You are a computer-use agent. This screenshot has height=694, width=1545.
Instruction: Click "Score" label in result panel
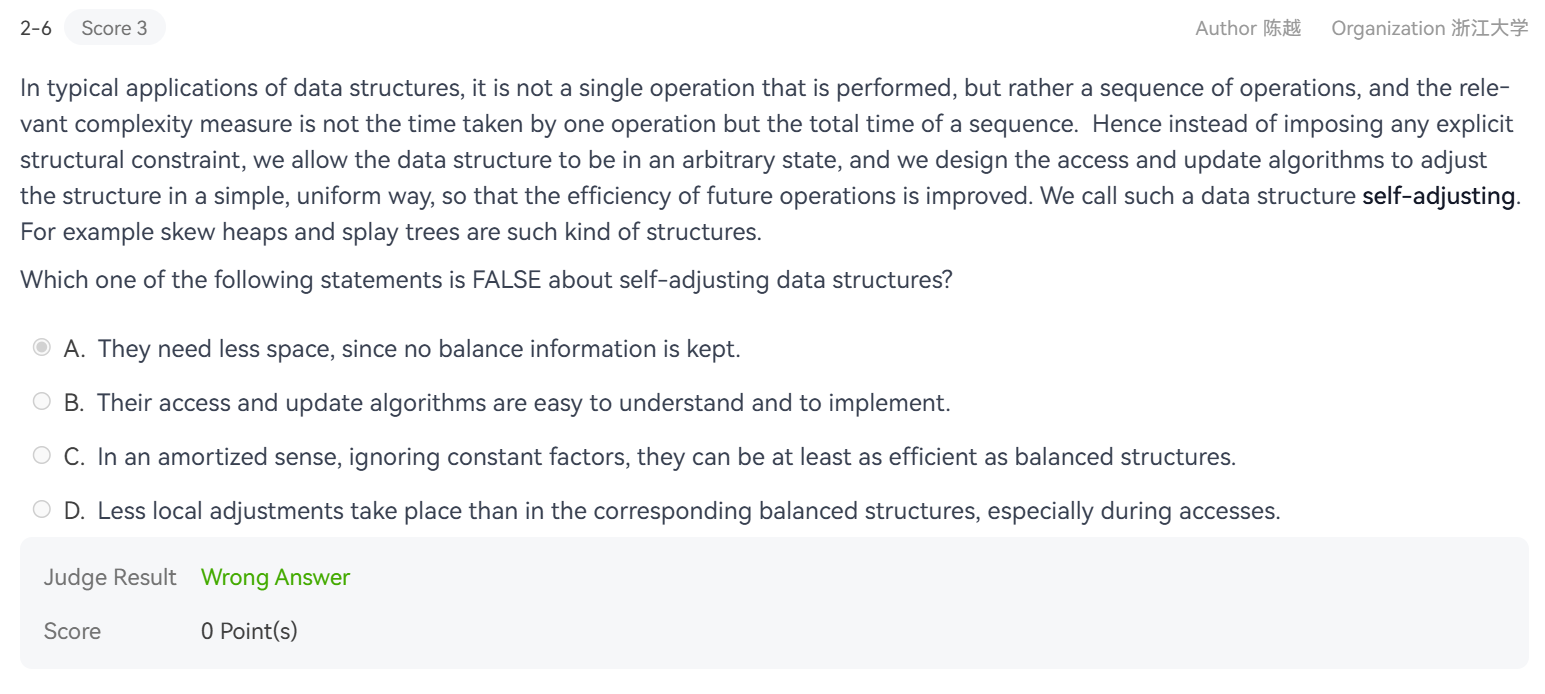(x=72, y=632)
